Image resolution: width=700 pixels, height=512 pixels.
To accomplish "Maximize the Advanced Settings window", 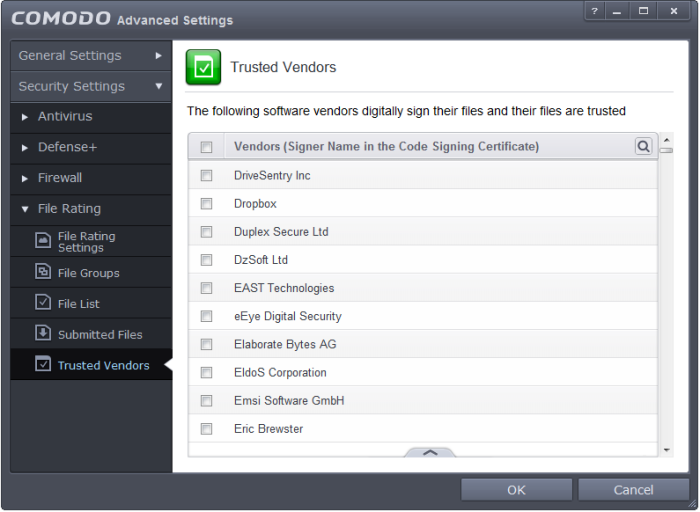I will coord(643,11).
